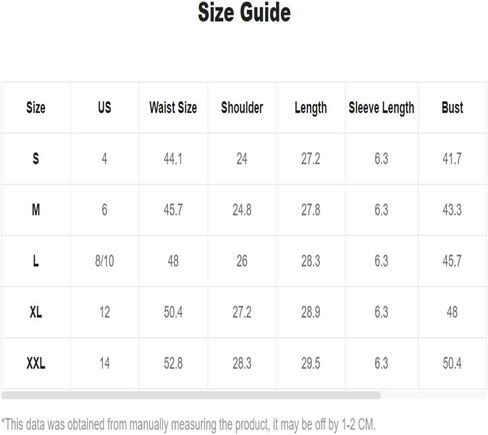Click the manual measurement disclaimer note

point(188,425)
